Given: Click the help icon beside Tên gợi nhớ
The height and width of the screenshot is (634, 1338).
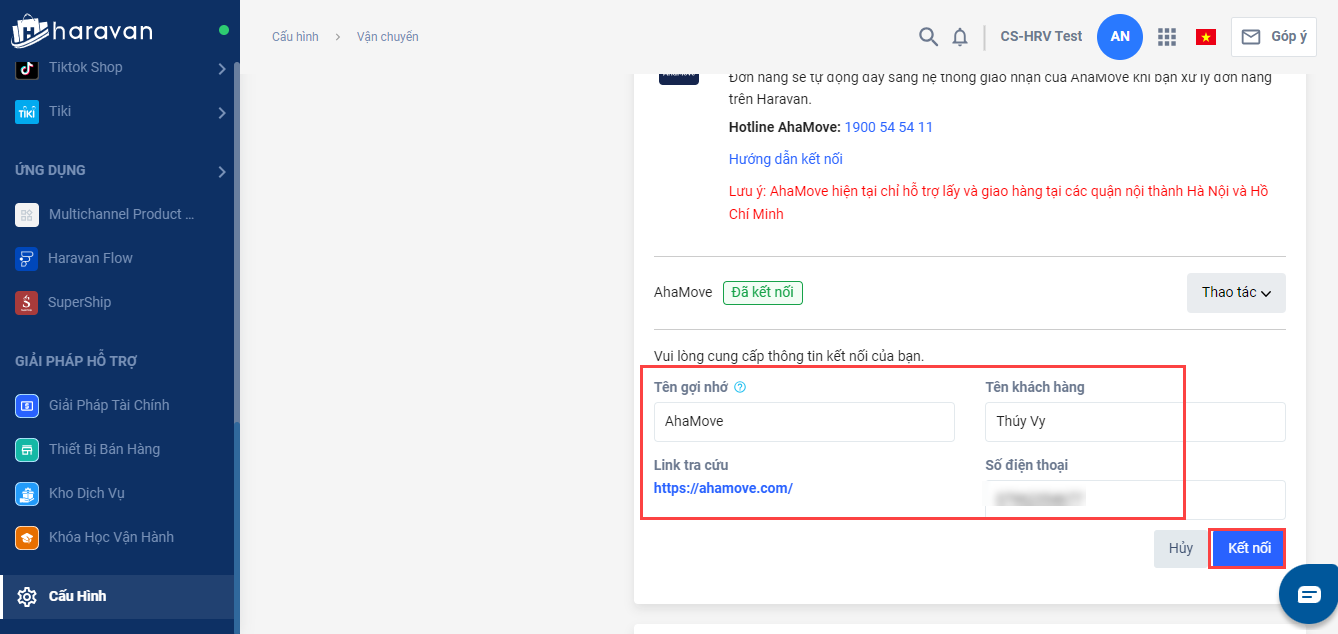Looking at the screenshot, I should (x=741, y=388).
